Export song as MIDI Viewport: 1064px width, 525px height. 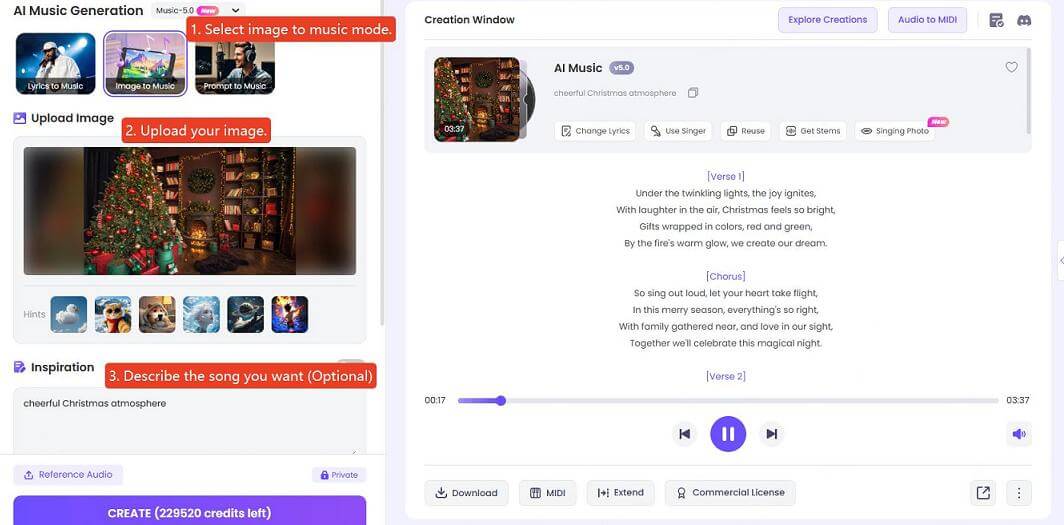tap(548, 493)
